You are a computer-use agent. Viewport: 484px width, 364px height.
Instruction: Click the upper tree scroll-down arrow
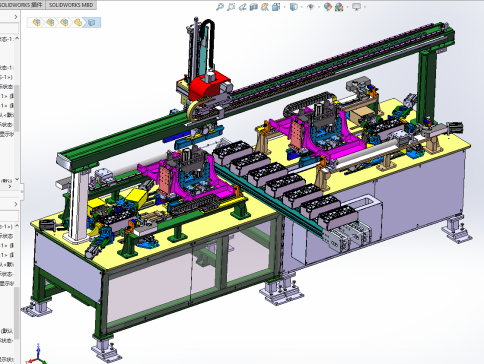click(17, 179)
